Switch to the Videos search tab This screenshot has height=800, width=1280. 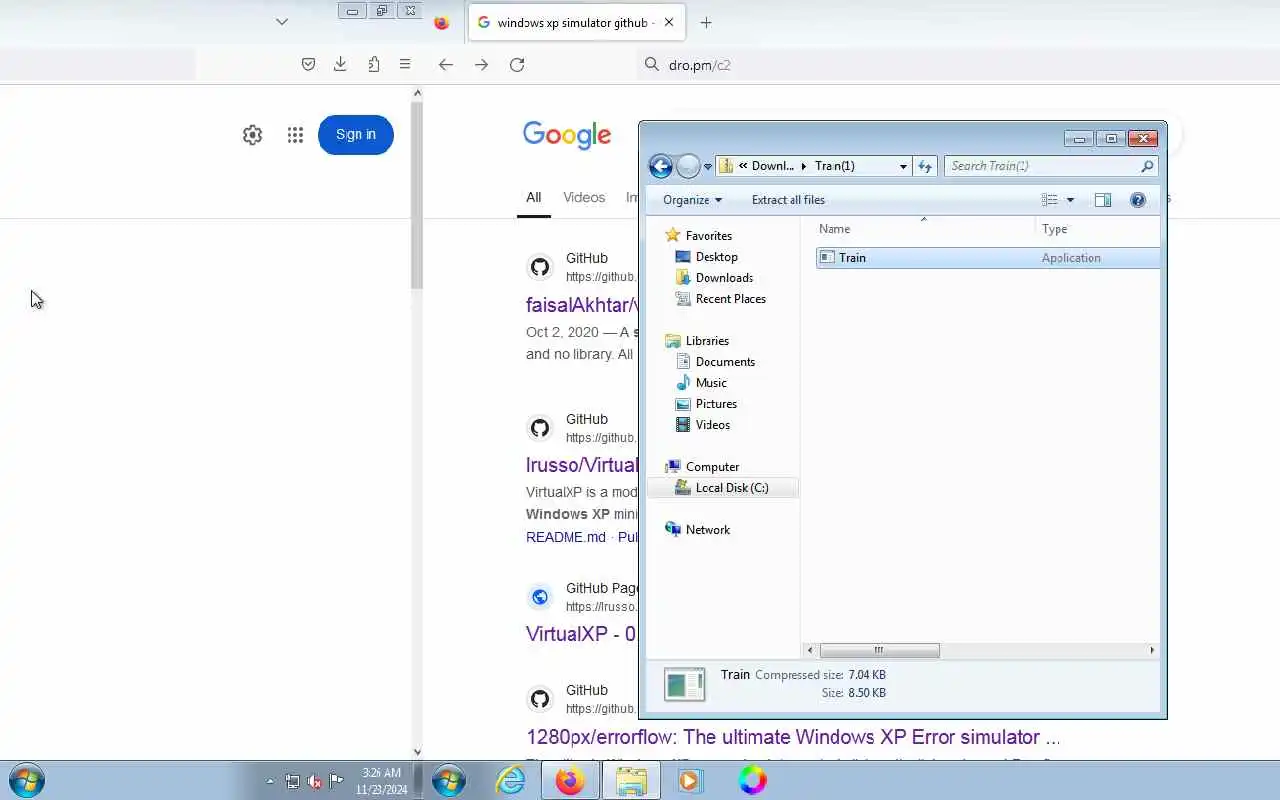[584, 198]
